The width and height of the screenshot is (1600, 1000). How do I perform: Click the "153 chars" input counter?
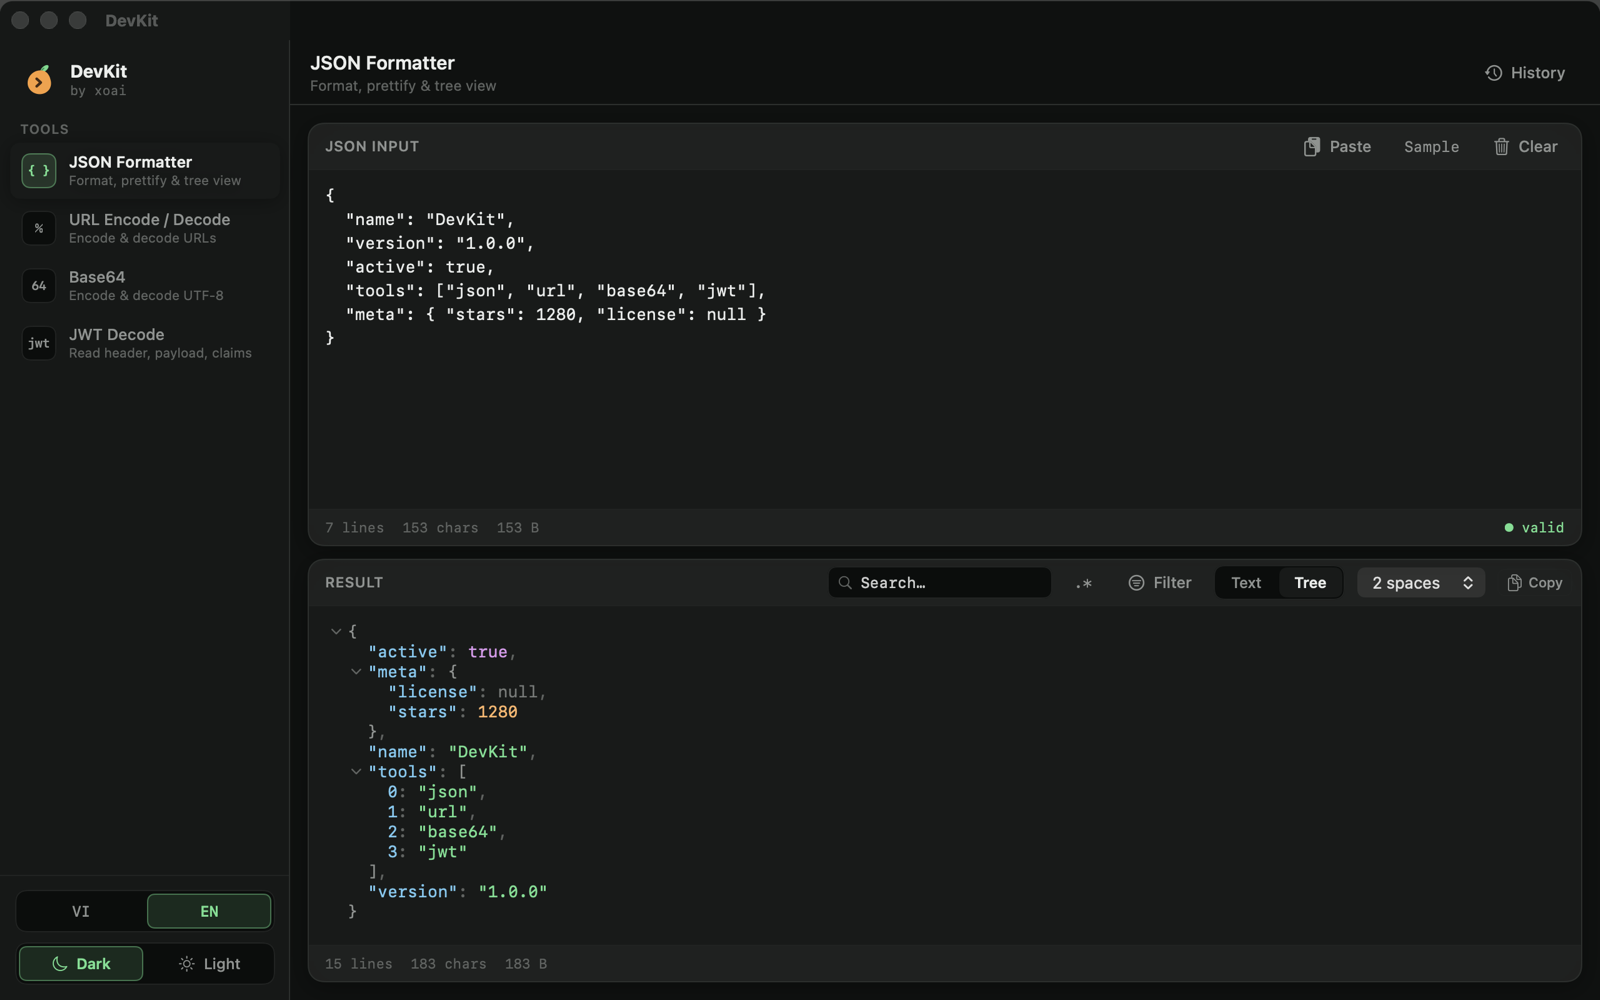click(x=440, y=528)
